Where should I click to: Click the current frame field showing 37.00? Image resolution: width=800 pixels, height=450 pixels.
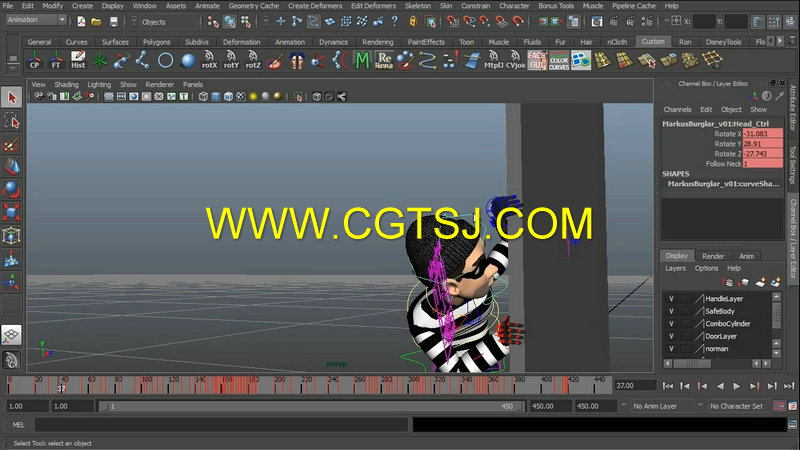pyautogui.click(x=635, y=386)
